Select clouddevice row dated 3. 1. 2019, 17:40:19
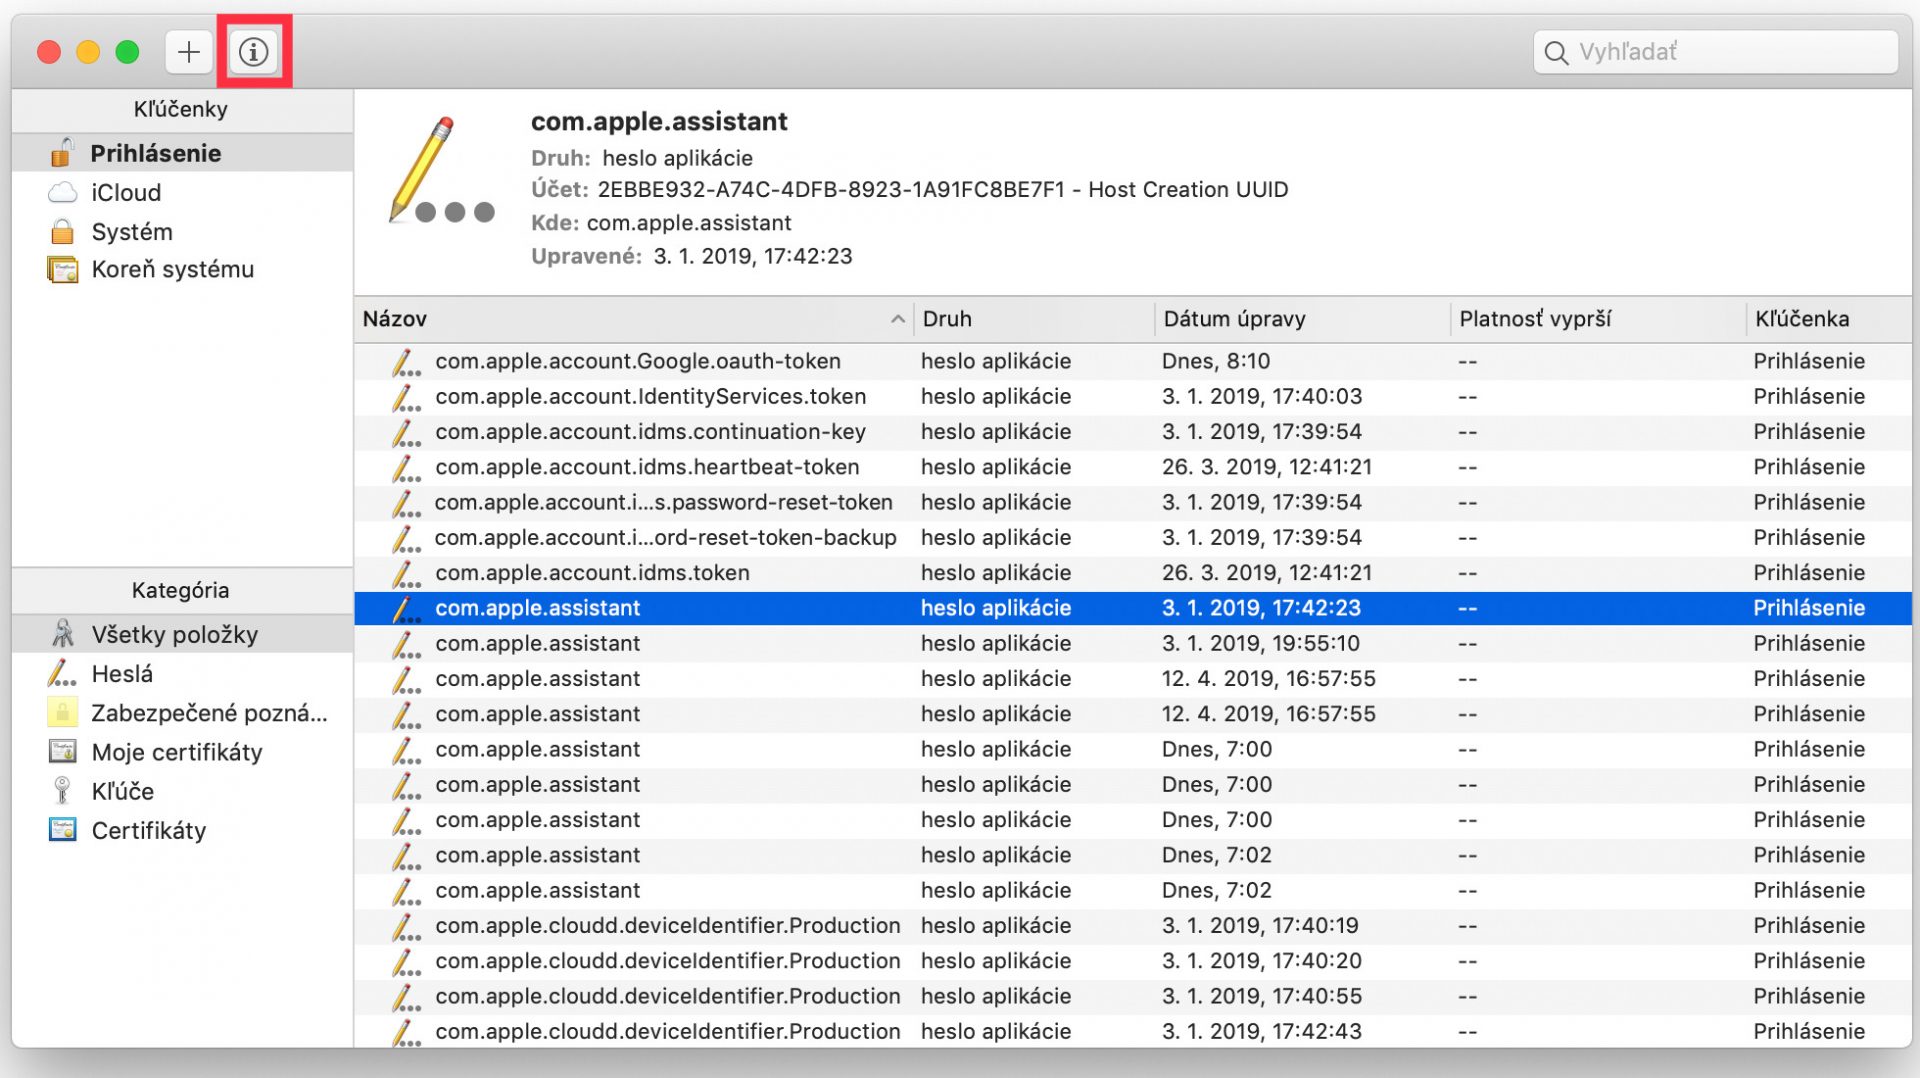The image size is (1920, 1078). (1133, 925)
